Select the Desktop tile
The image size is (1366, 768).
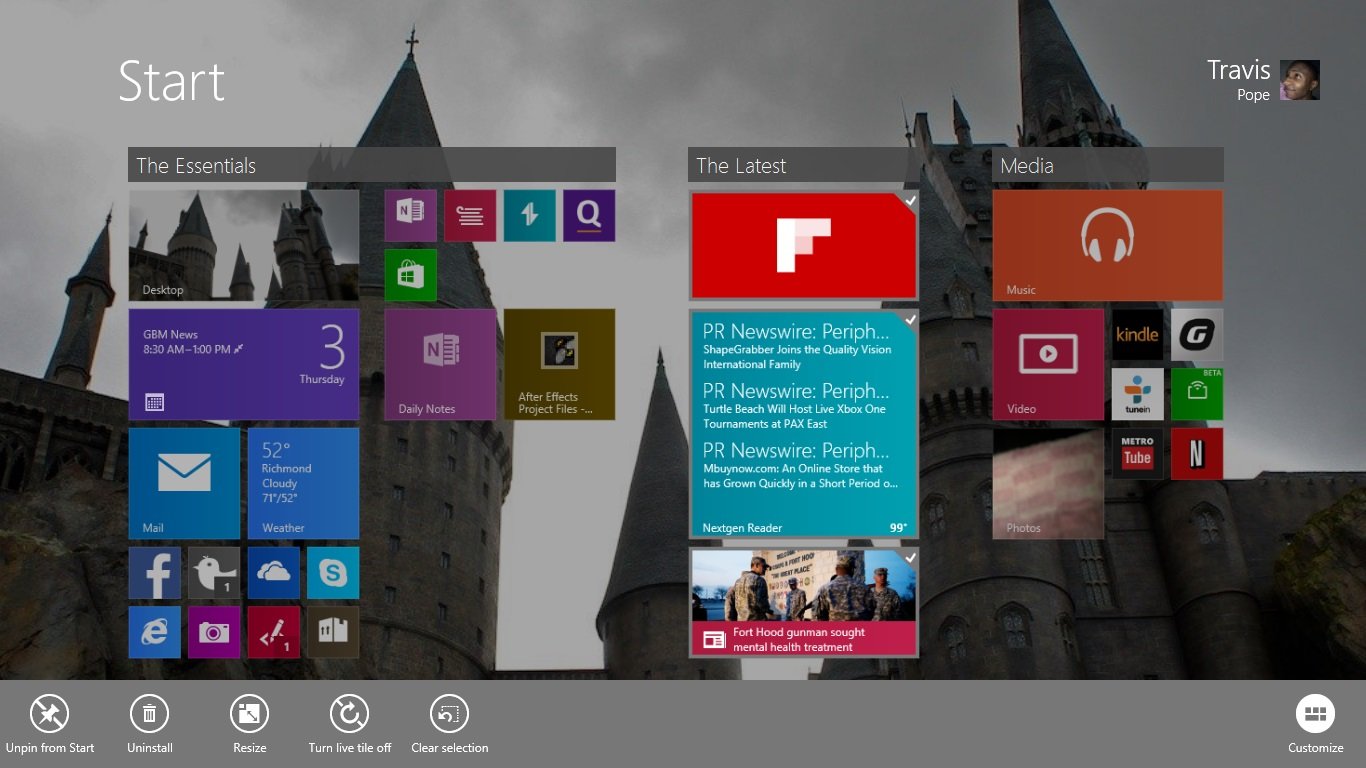pyautogui.click(x=244, y=245)
